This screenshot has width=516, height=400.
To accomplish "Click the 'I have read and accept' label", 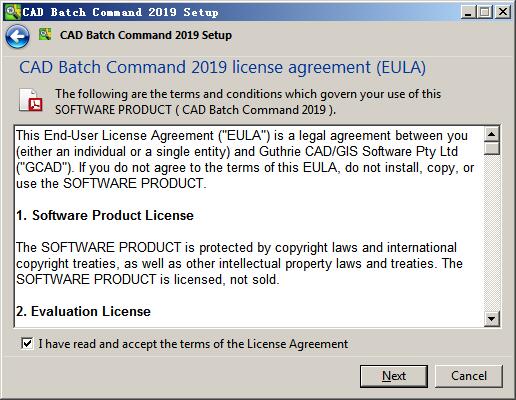I will 193,344.
